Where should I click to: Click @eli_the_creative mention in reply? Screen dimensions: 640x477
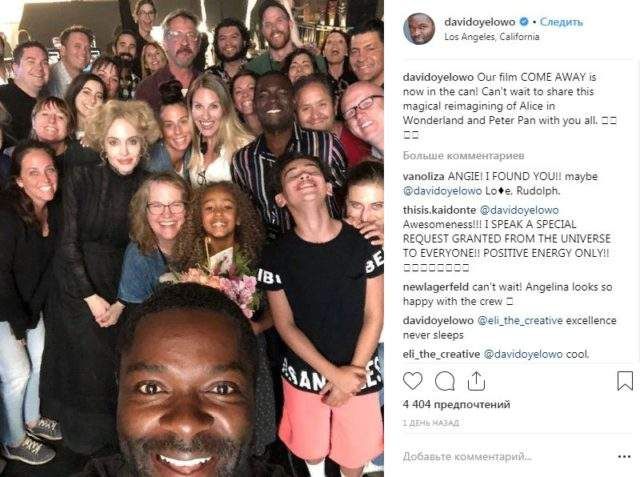(520, 321)
